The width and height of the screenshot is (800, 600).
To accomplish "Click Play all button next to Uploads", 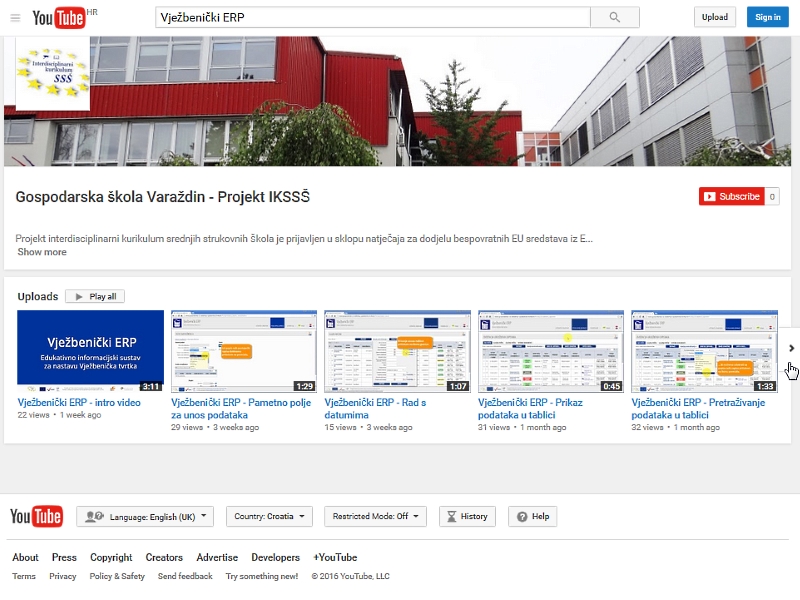I will (x=95, y=296).
